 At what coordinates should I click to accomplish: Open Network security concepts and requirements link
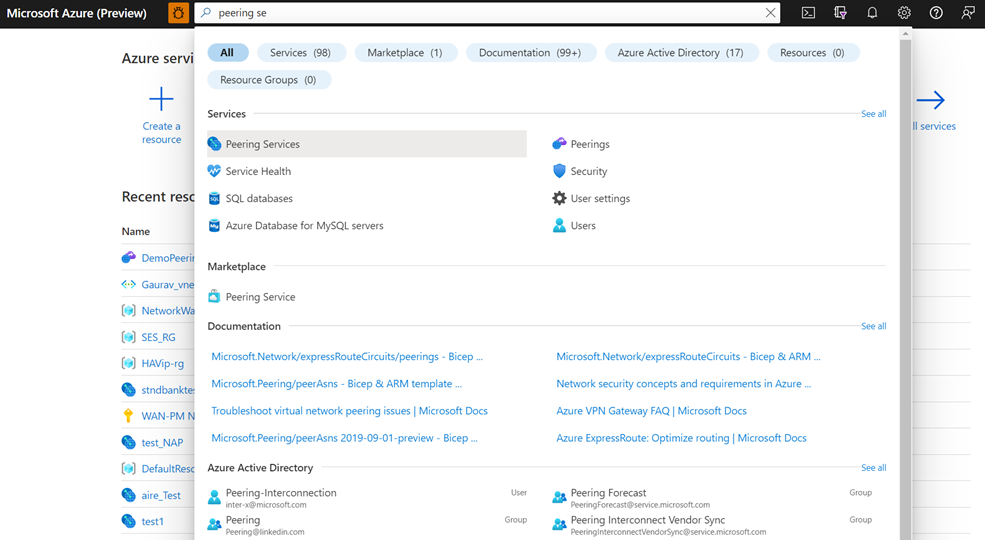pyautogui.click(x=683, y=383)
